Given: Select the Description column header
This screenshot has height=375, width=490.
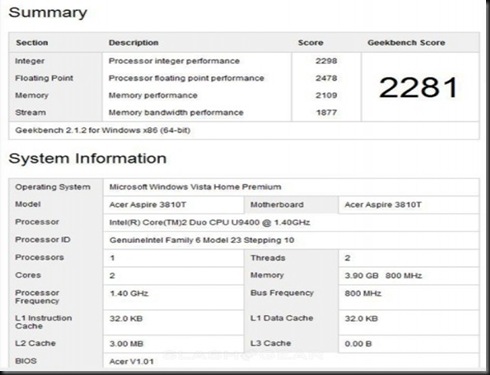Looking at the screenshot, I should point(133,43).
